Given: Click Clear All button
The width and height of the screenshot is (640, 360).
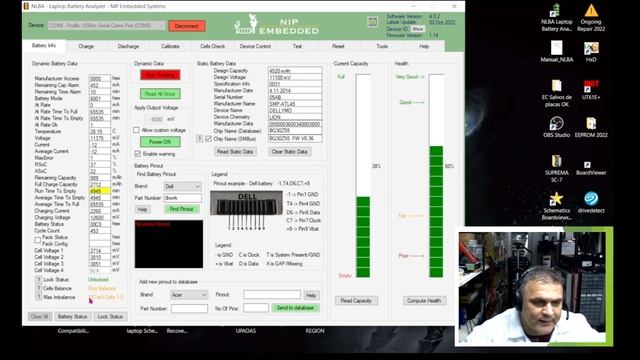Looking at the screenshot, I should (40, 316).
